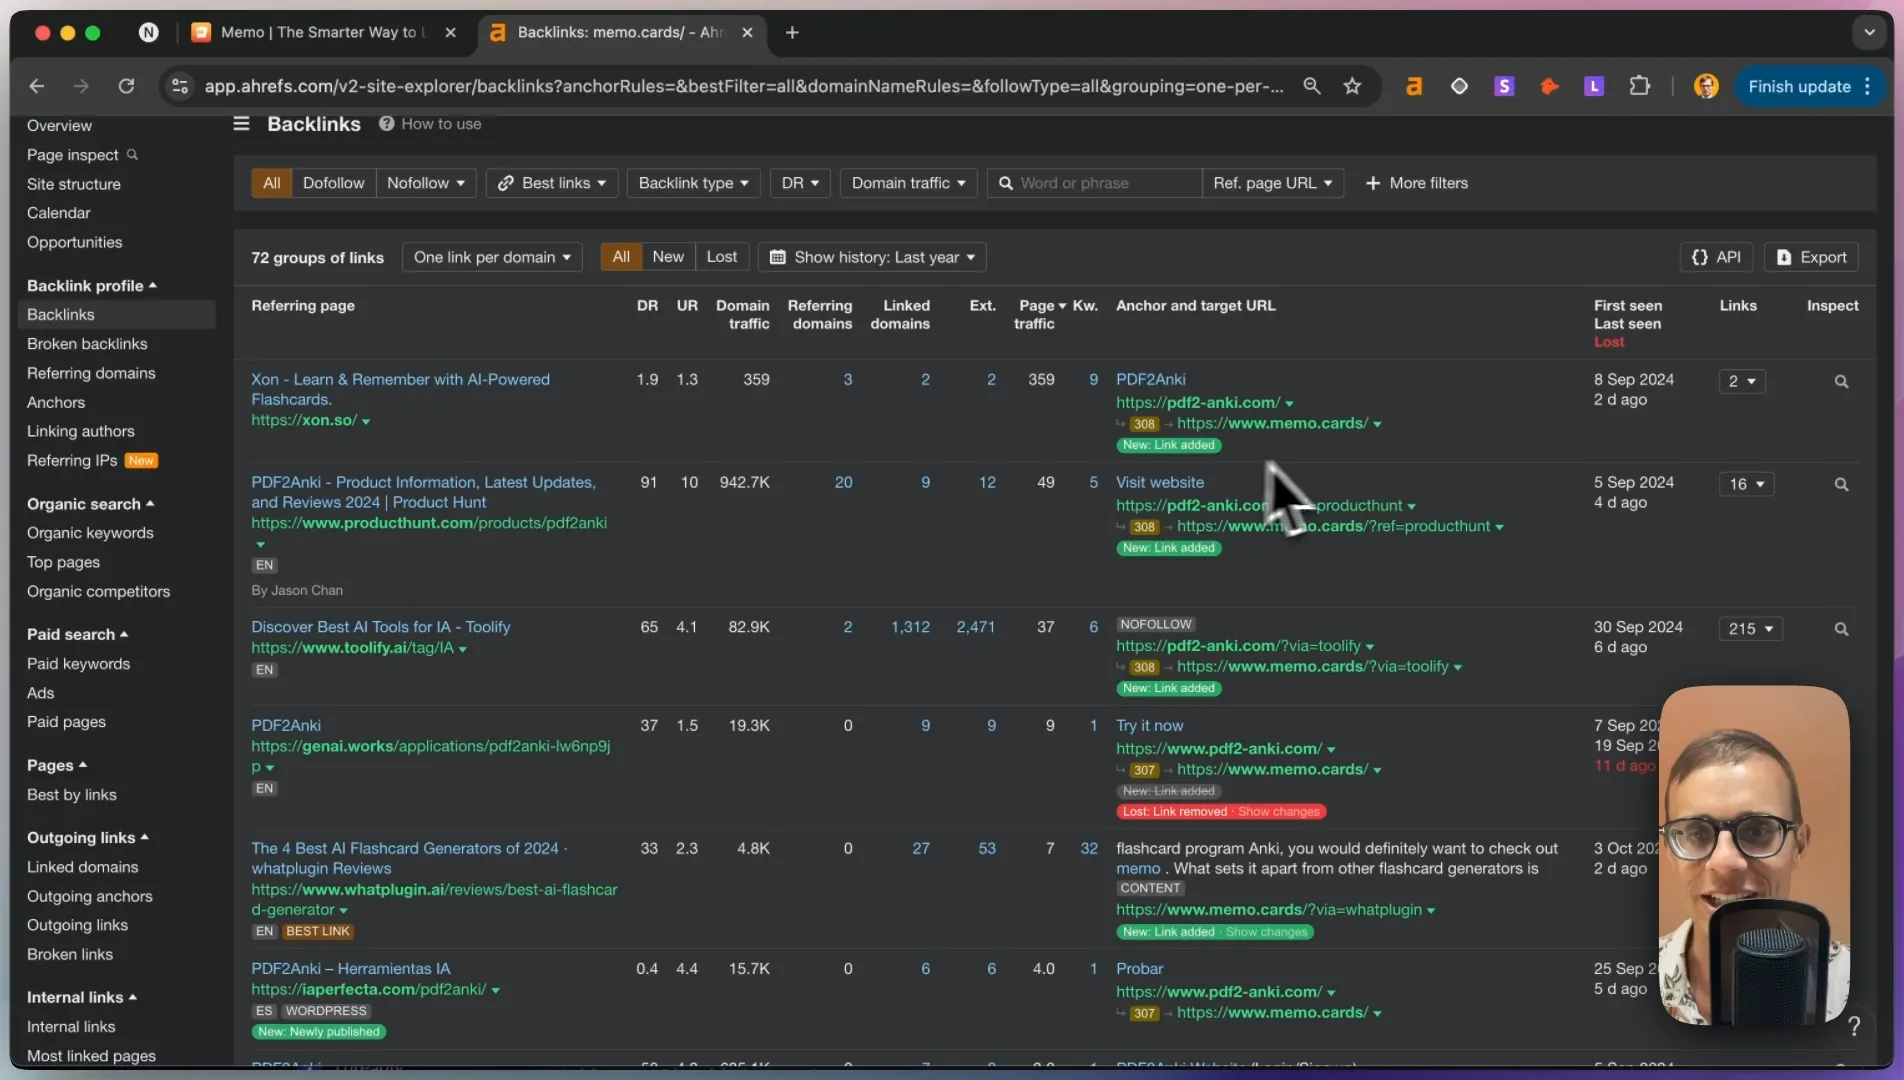The width and height of the screenshot is (1904, 1080).
Task: Open the page zoom magnifier in address bar
Action: click(x=1312, y=86)
